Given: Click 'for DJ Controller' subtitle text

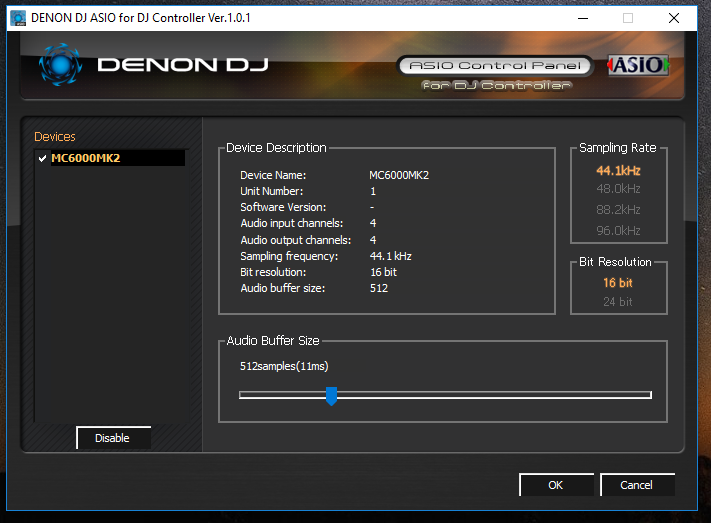Looking at the screenshot, I should (x=497, y=85).
